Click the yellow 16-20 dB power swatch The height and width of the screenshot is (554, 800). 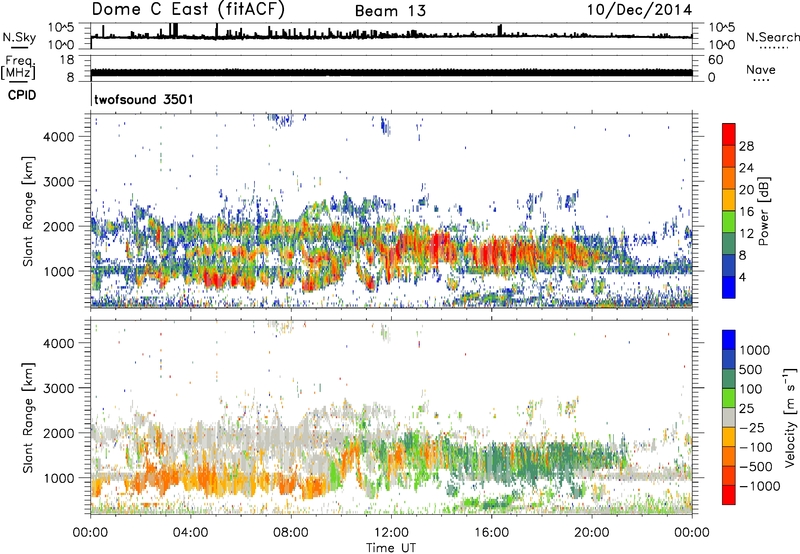point(729,200)
